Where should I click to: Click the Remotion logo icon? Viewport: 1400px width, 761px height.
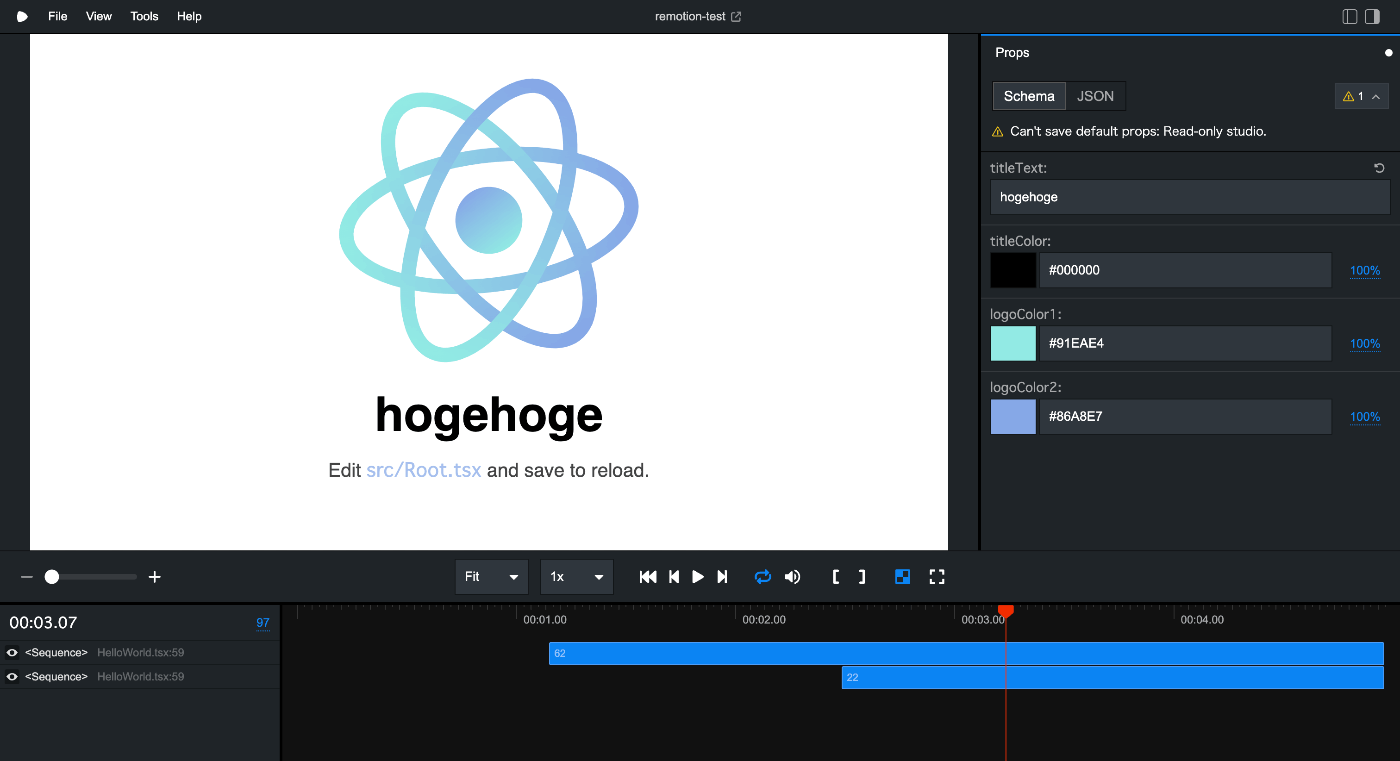[x=22, y=16]
